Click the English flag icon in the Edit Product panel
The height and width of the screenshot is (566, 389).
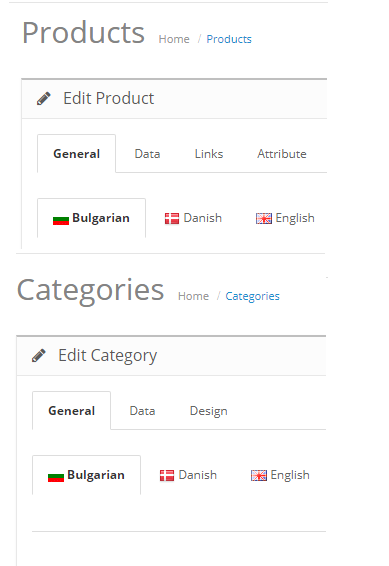pos(264,218)
